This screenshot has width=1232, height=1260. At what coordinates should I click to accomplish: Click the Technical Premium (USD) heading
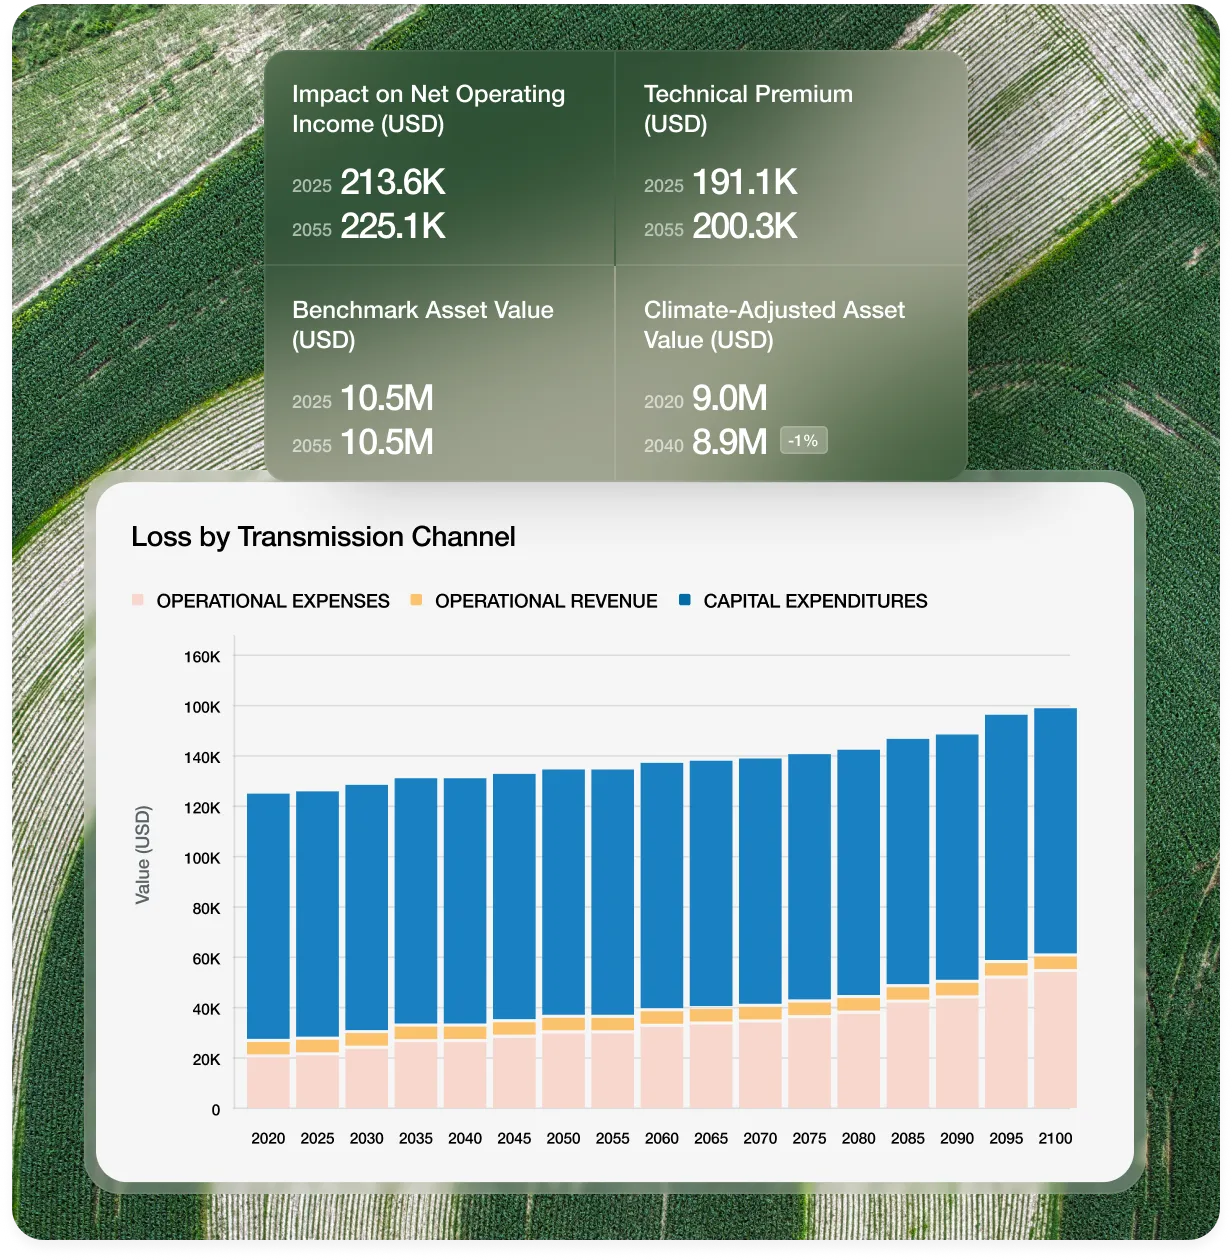[748, 109]
